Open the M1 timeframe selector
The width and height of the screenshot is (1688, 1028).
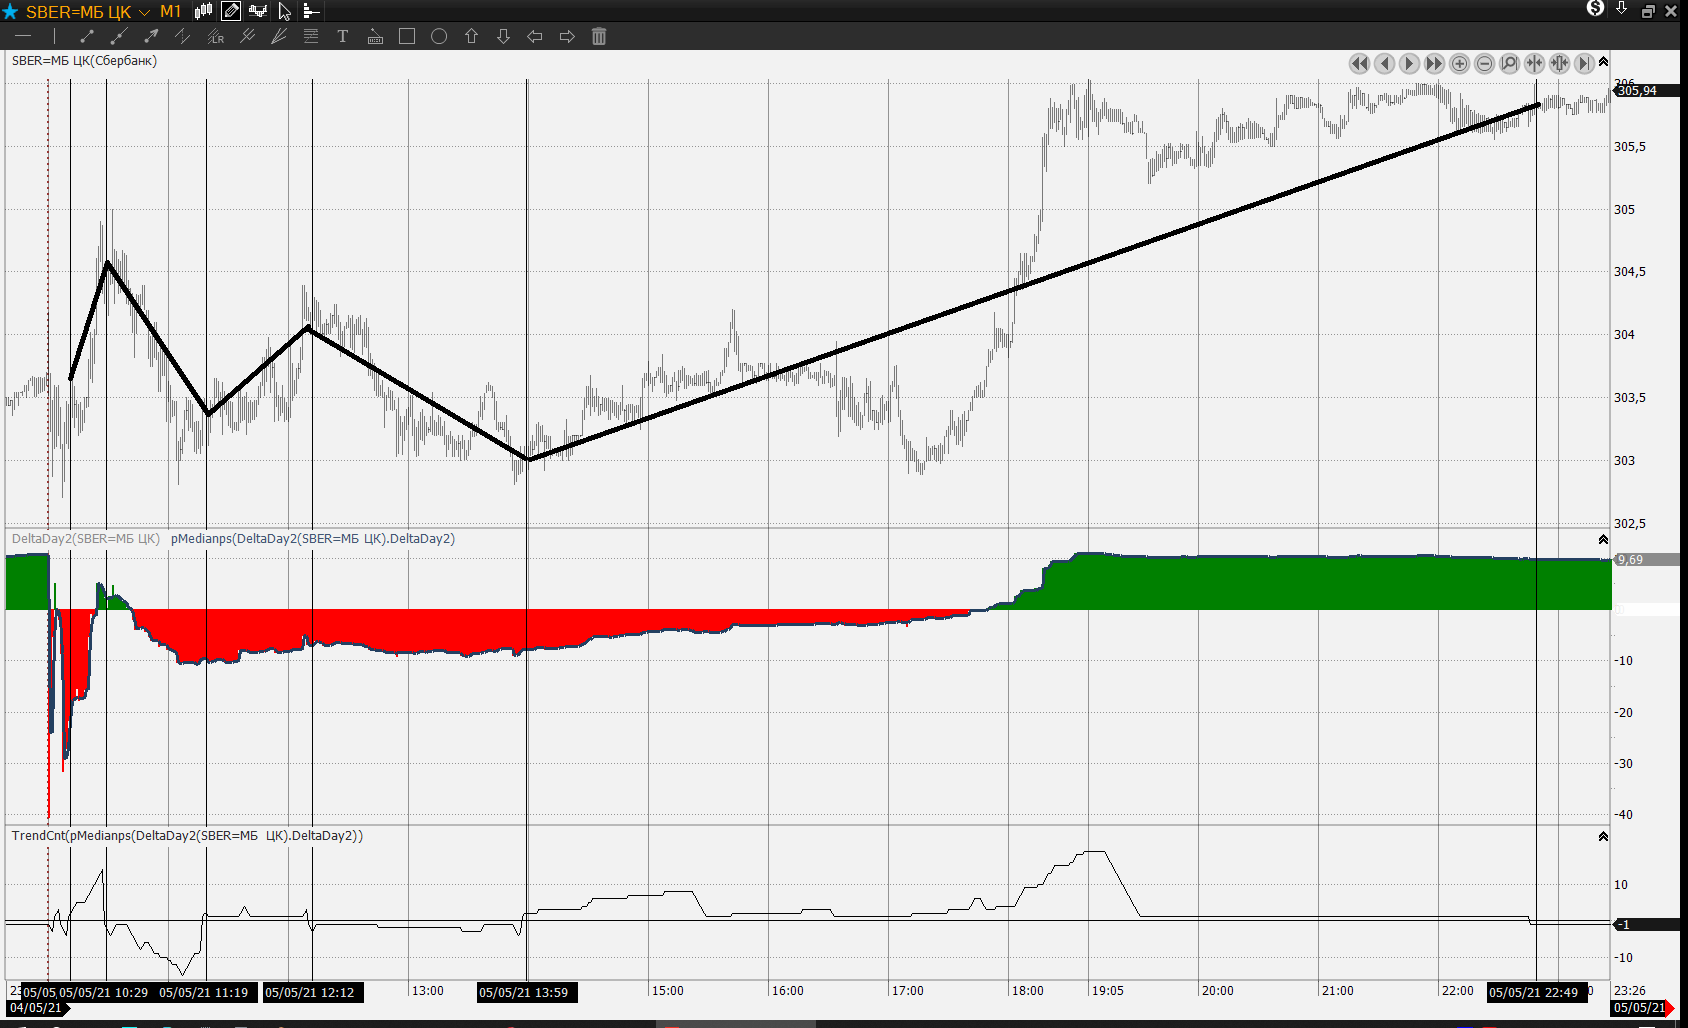[170, 11]
